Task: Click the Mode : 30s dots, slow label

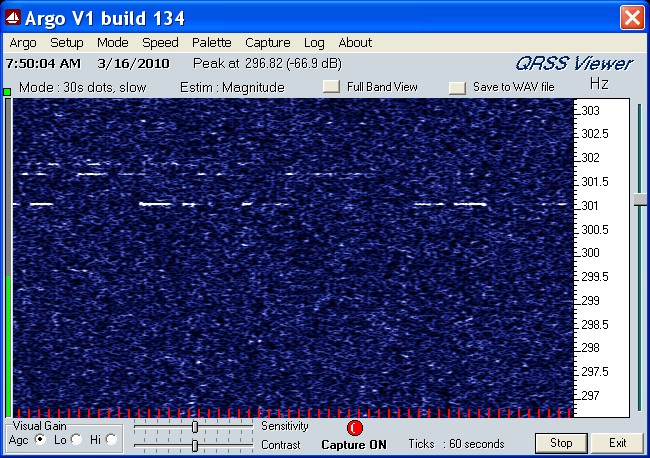Action: tap(82, 87)
